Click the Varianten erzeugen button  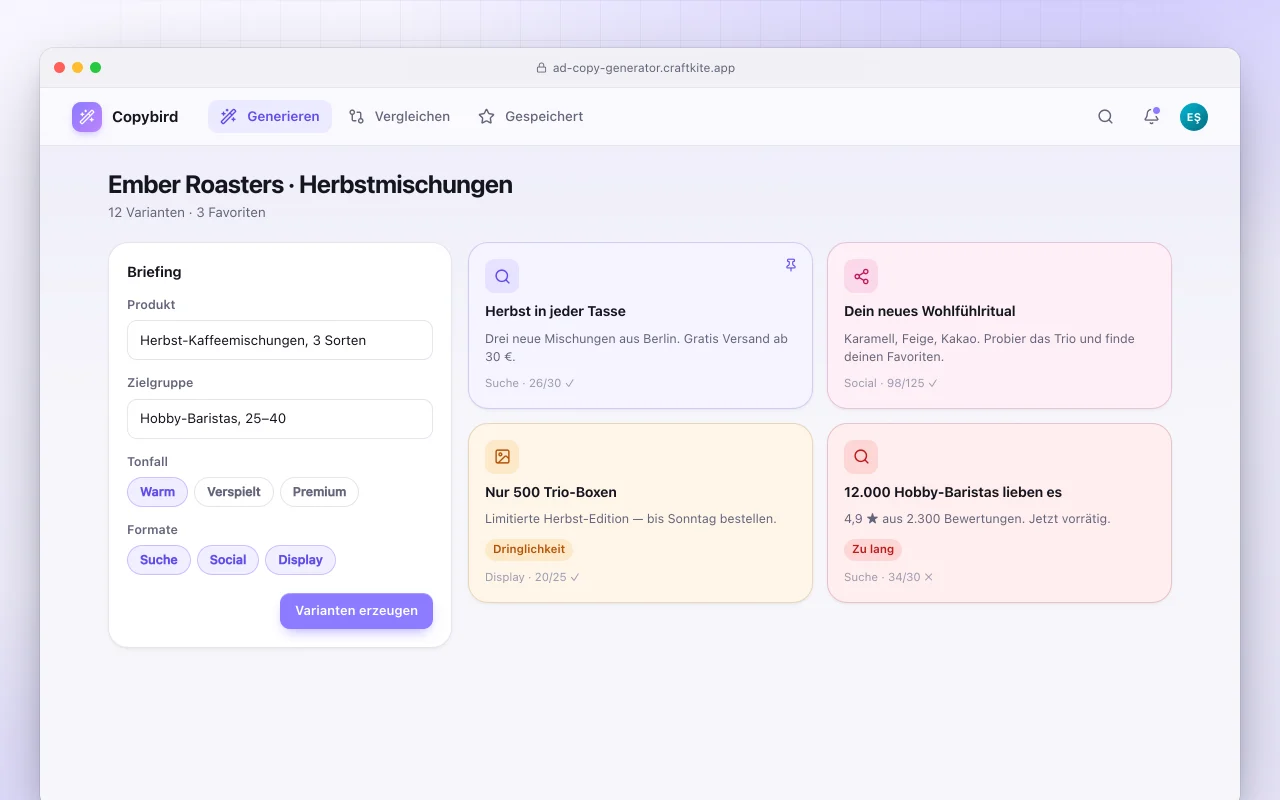tap(356, 611)
